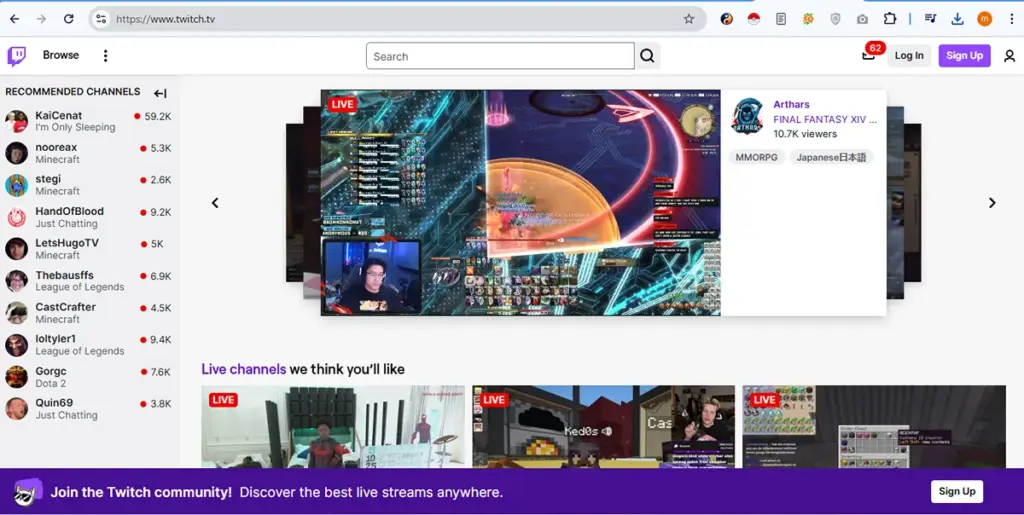Collapse the Recommended Channels sidebar

(x=160, y=93)
